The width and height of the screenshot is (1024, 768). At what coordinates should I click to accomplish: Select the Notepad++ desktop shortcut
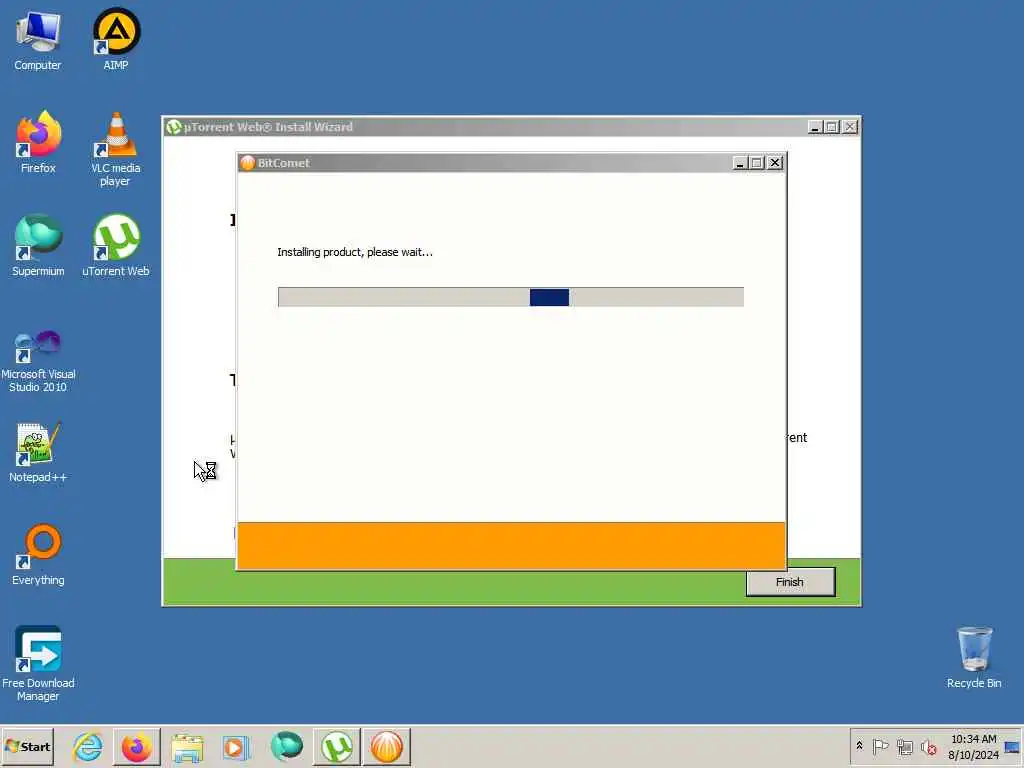[x=38, y=452]
